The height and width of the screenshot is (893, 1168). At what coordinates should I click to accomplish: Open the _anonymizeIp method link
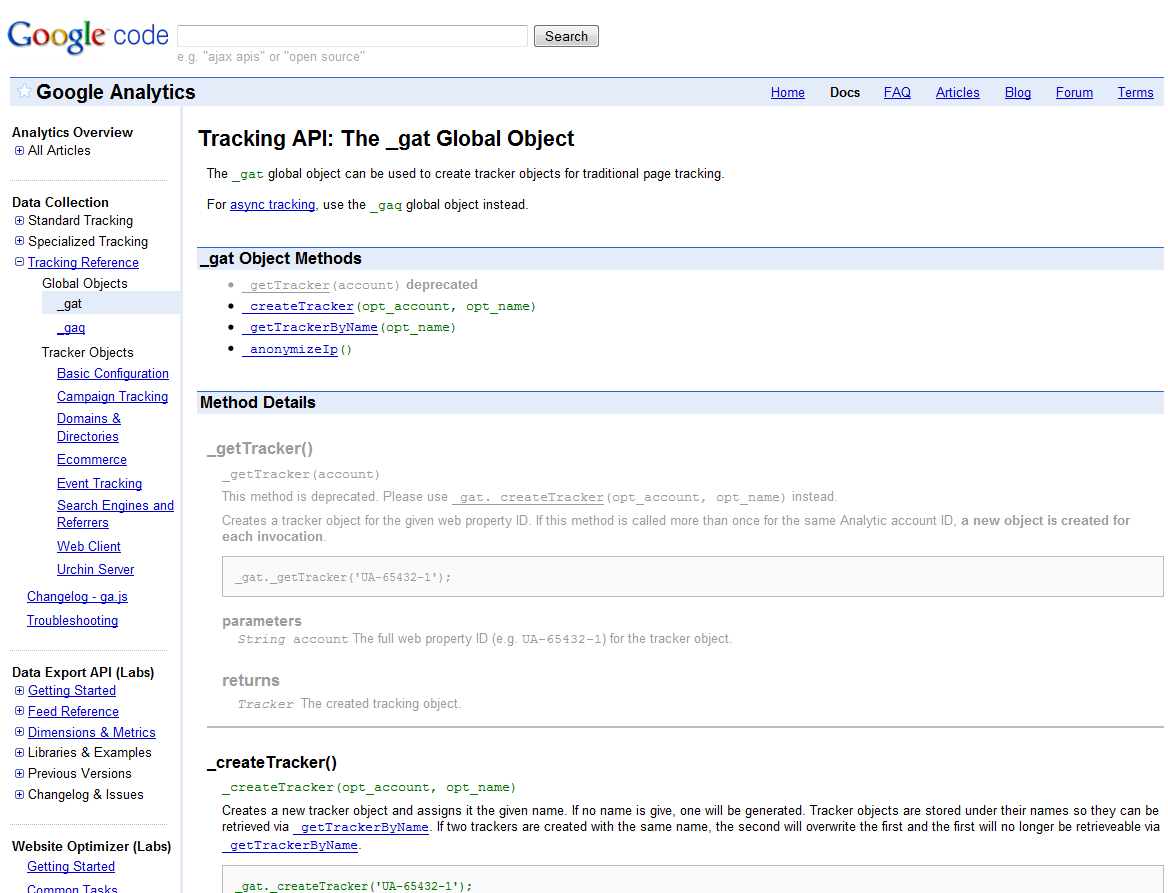pyautogui.click(x=290, y=349)
